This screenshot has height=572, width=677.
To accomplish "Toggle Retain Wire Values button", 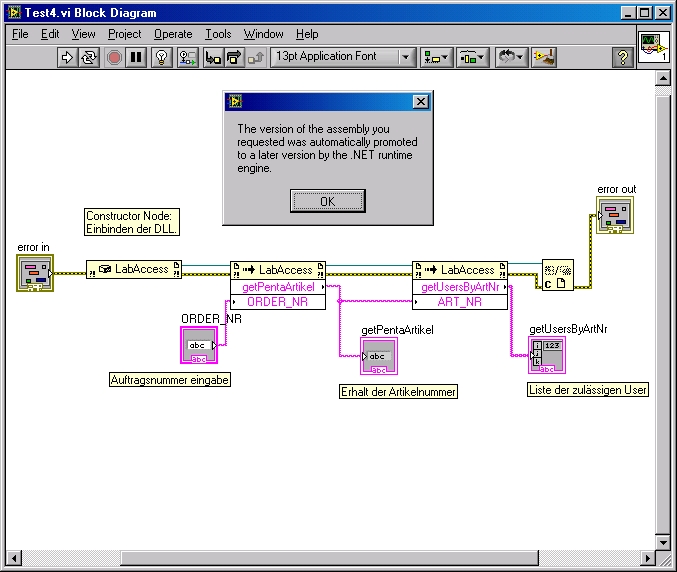I will [188, 57].
